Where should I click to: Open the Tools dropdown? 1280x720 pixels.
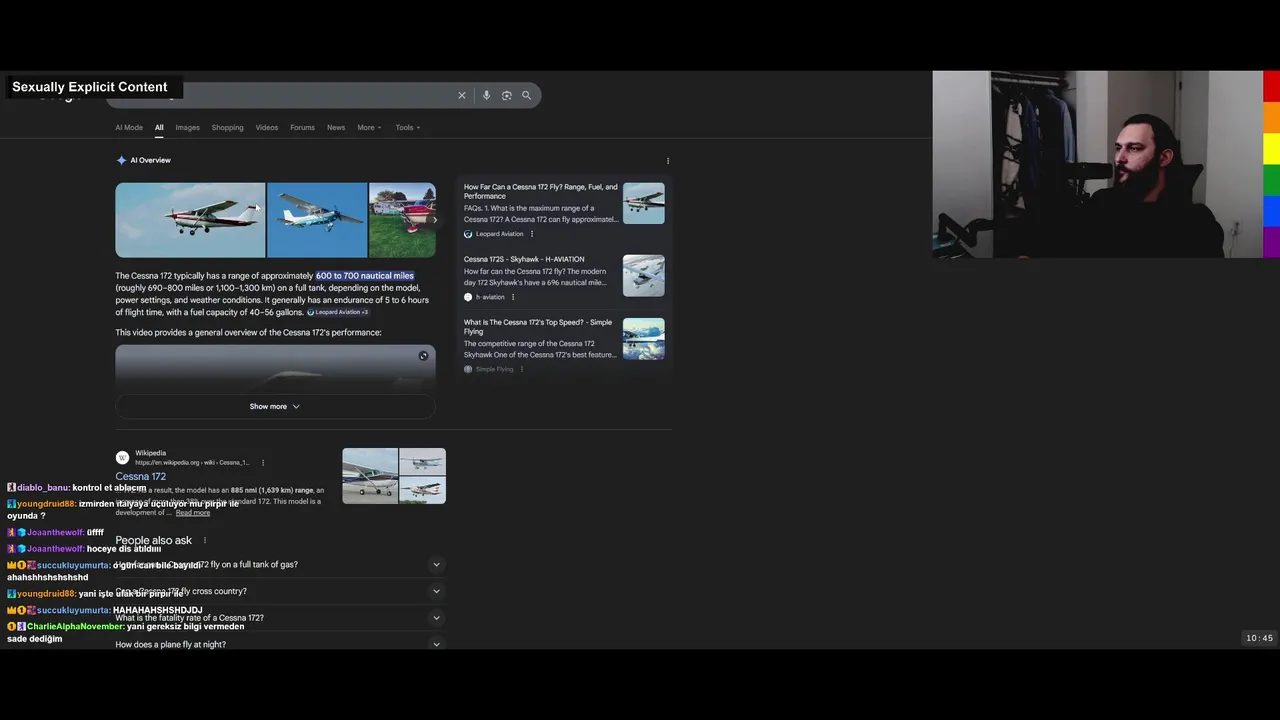click(x=407, y=127)
